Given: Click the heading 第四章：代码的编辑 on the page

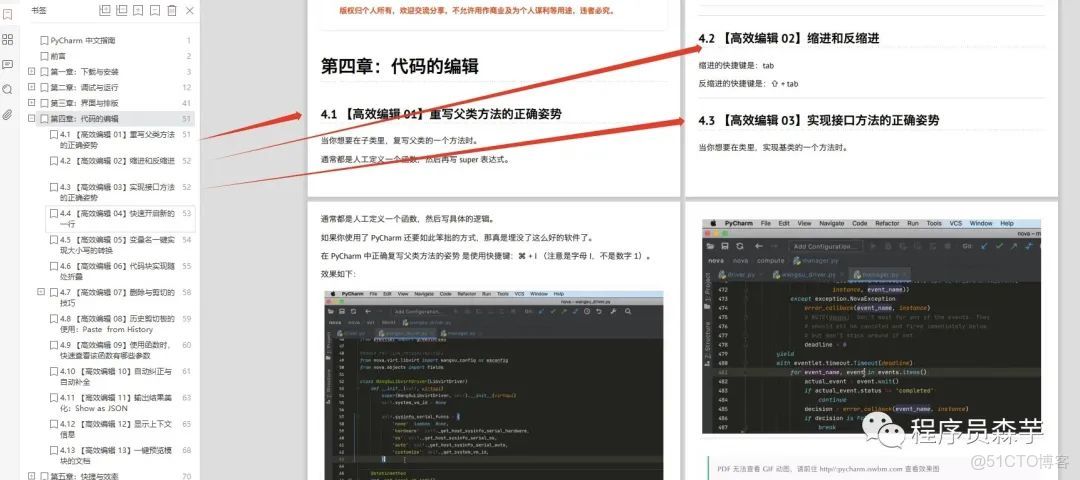Looking at the screenshot, I should tap(399, 66).
